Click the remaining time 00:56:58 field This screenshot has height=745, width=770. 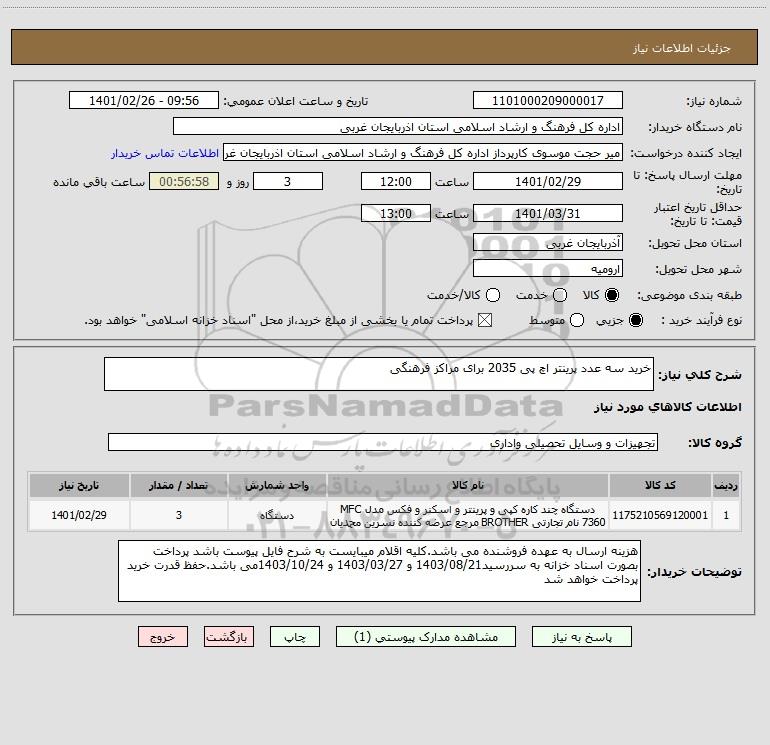[x=184, y=181]
